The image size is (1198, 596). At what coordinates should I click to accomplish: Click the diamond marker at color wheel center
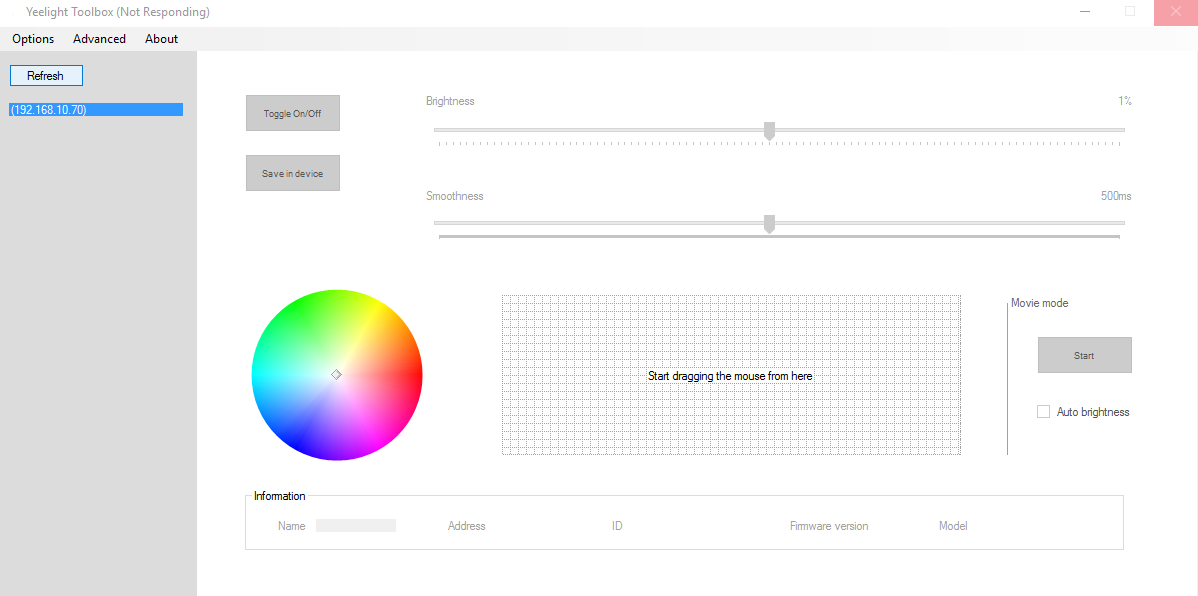click(x=337, y=374)
